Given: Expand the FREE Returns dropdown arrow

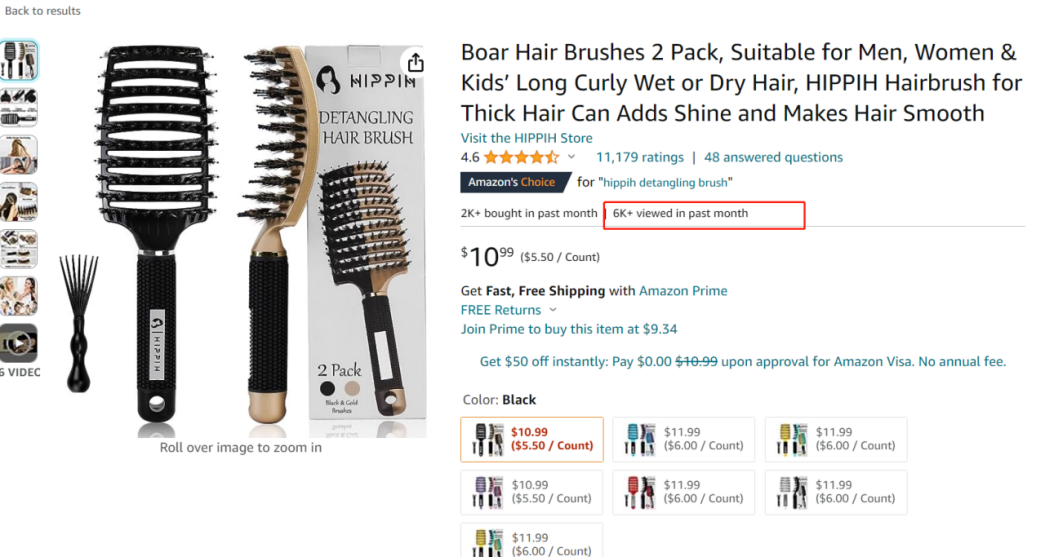Looking at the screenshot, I should tap(554, 310).
